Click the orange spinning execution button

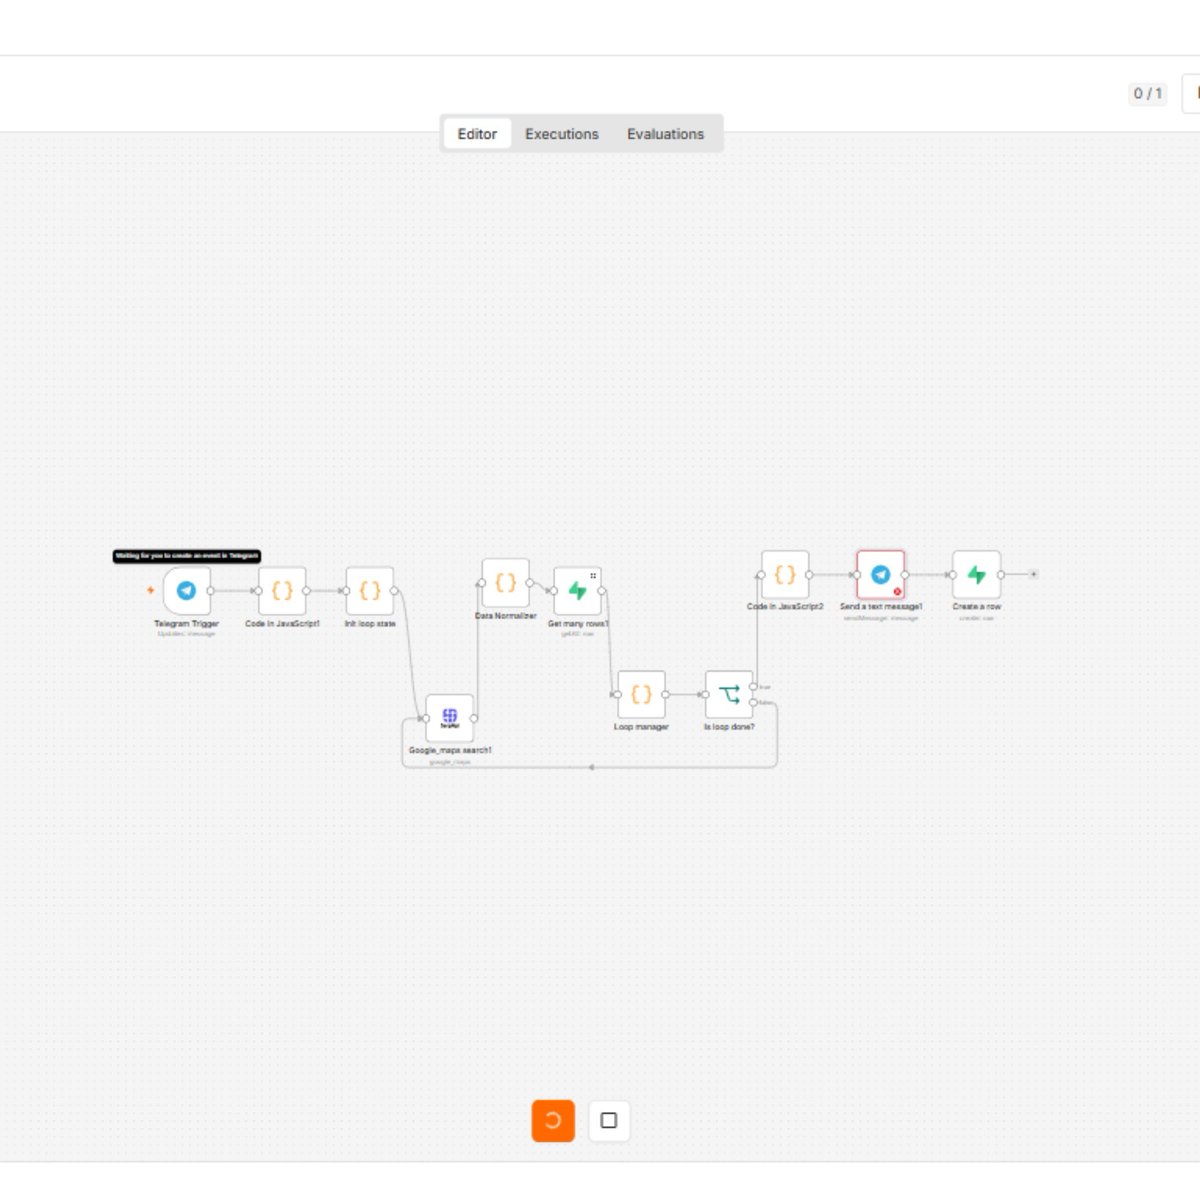pyautogui.click(x=553, y=1120)
